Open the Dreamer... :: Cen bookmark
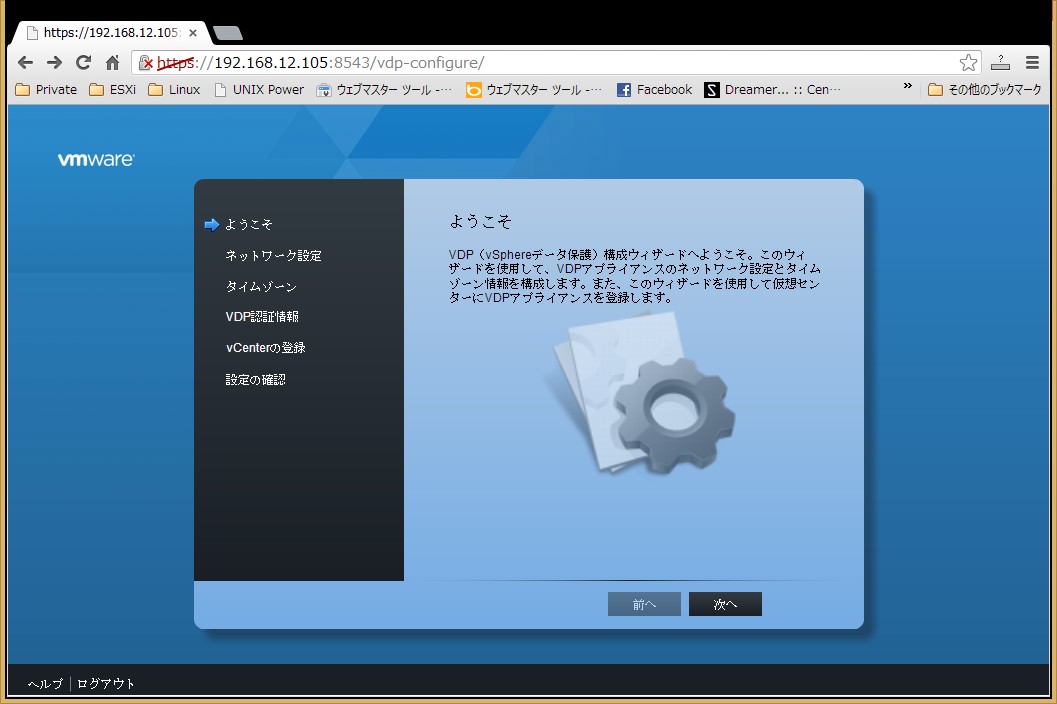 pos(773,90)
